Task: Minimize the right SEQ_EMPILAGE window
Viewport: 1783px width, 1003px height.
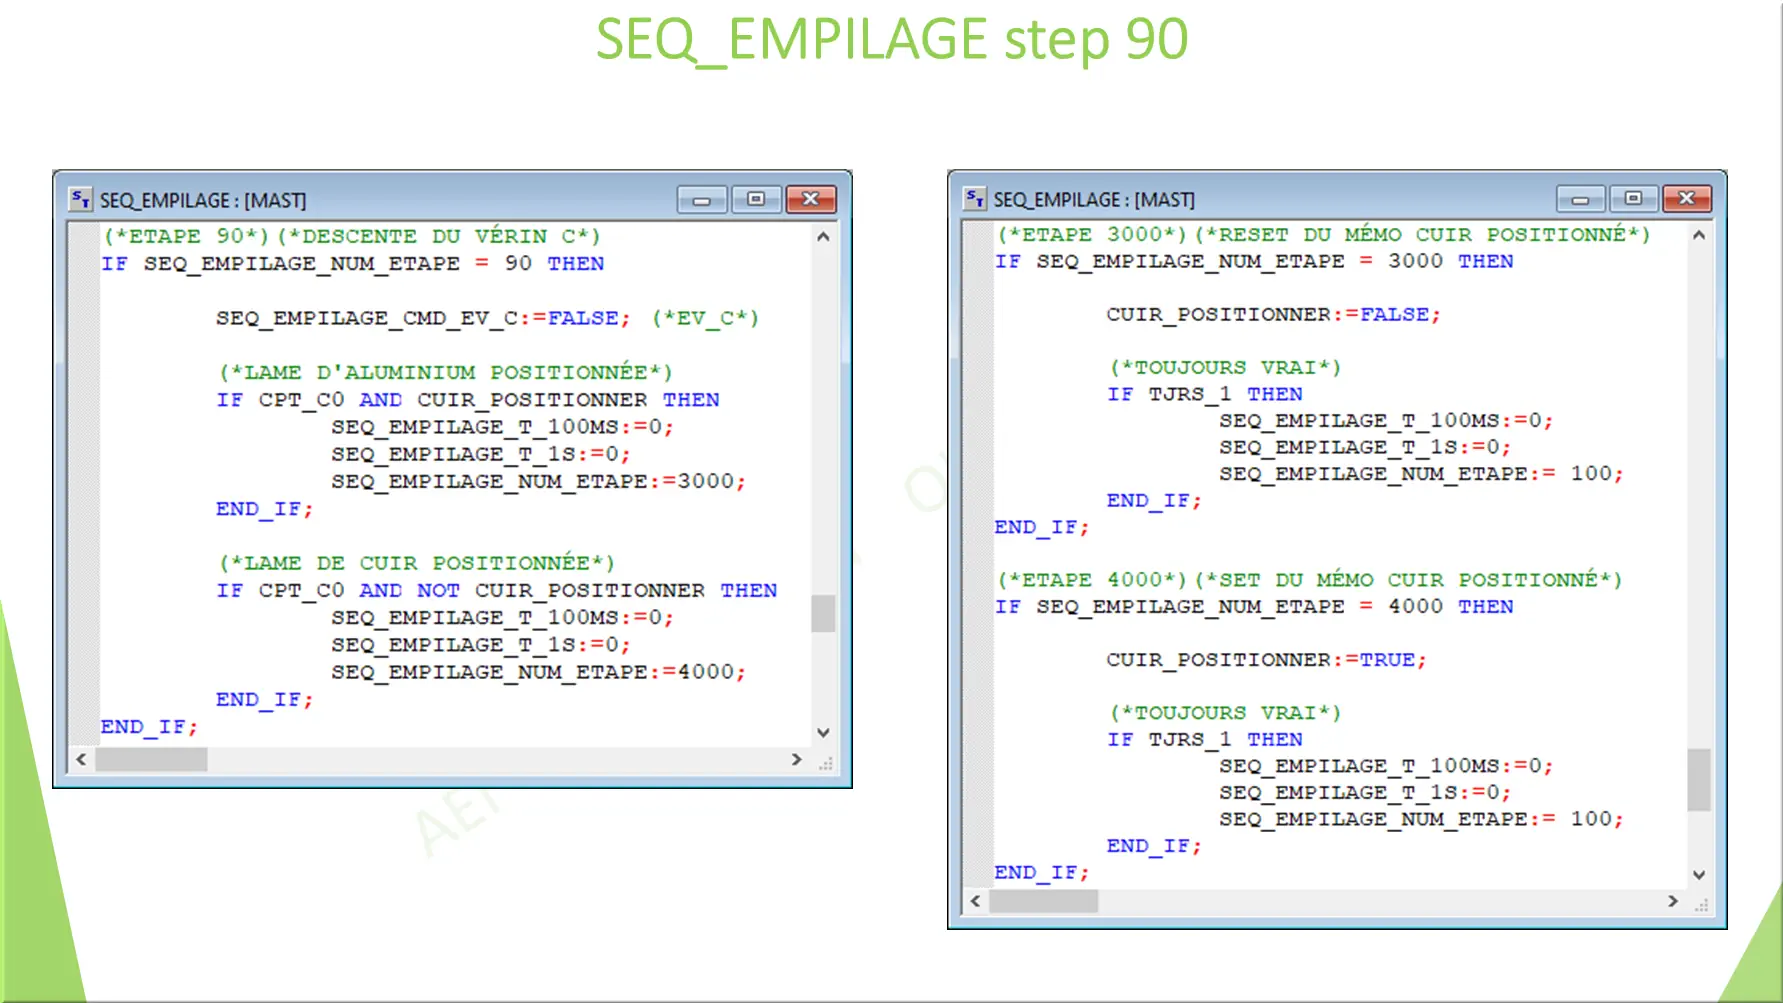Action: 1580,199
